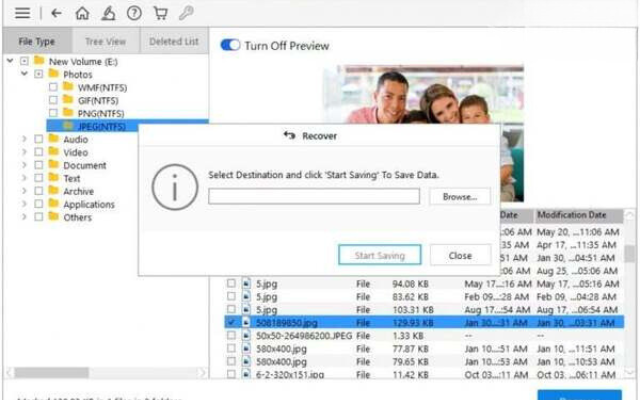The image size is (640, 400).
Task: Expand the Archive tree node
Action: point(24,191)
